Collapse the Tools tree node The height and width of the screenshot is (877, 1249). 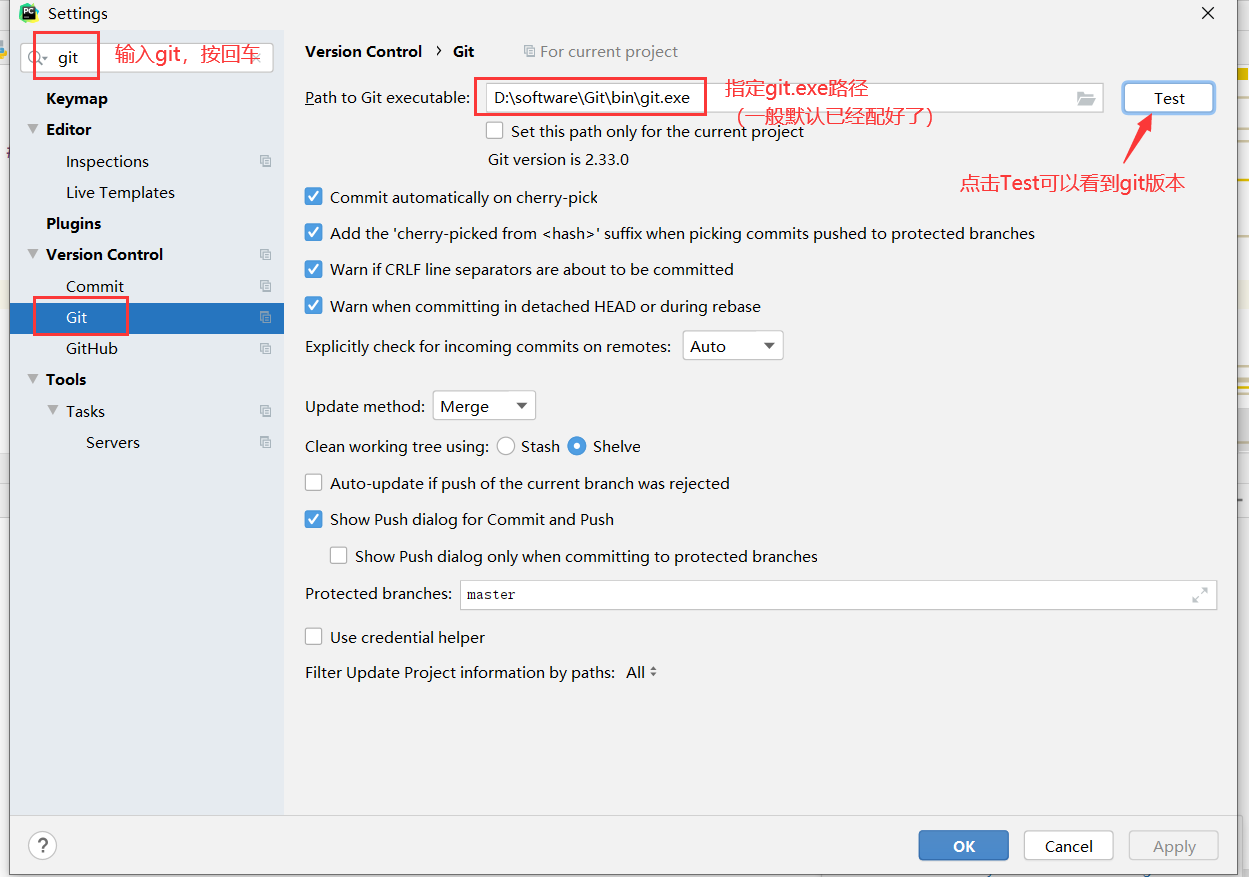(x=34, y=379)
